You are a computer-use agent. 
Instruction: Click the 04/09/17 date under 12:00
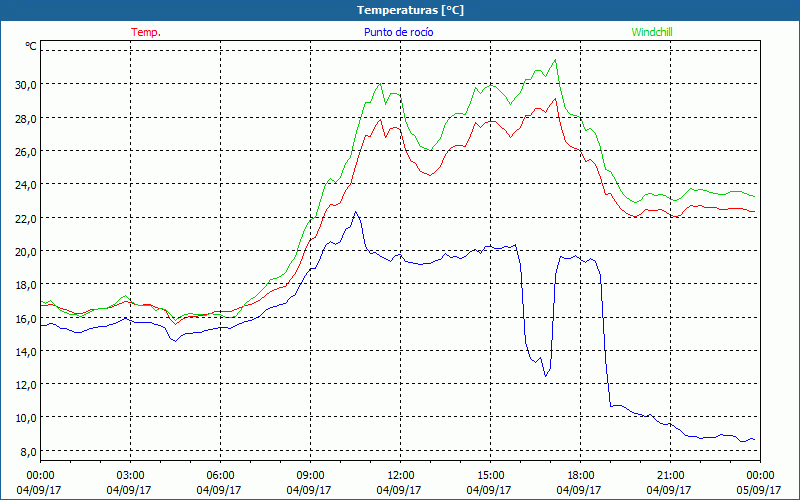398,490
